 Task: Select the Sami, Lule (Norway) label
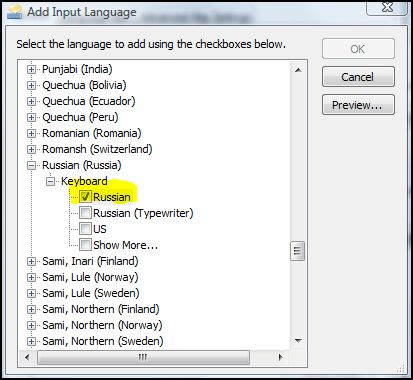[x=90, y=277]
